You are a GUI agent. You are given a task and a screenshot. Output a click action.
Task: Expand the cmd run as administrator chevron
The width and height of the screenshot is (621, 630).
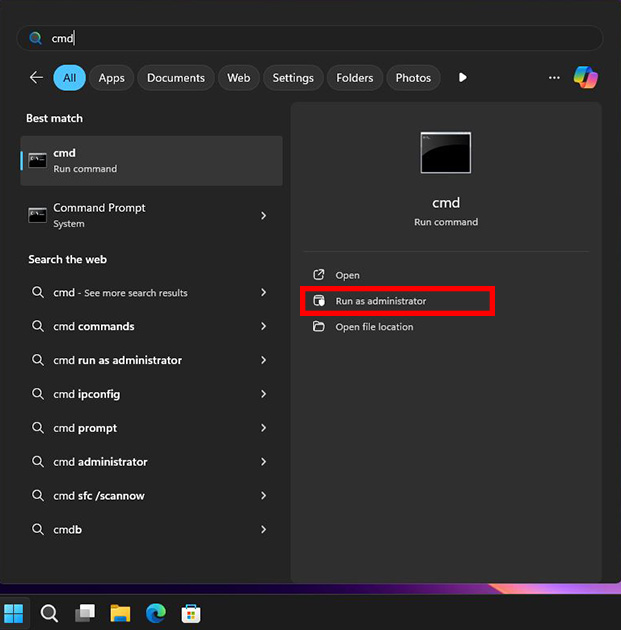pyautogui.click(x=264, y=360)
